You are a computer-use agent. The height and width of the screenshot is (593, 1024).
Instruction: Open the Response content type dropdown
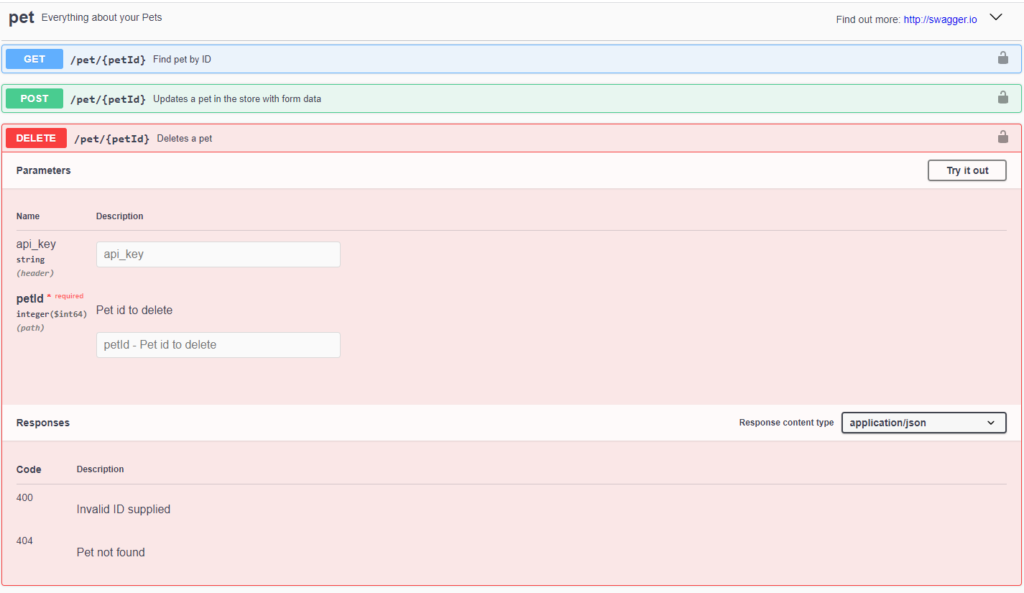click(x=923, y=423)
